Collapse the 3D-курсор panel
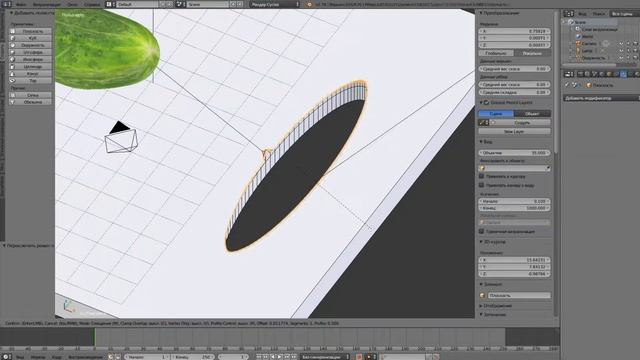This screenshot has height=360, width=640. click(481, 242)
